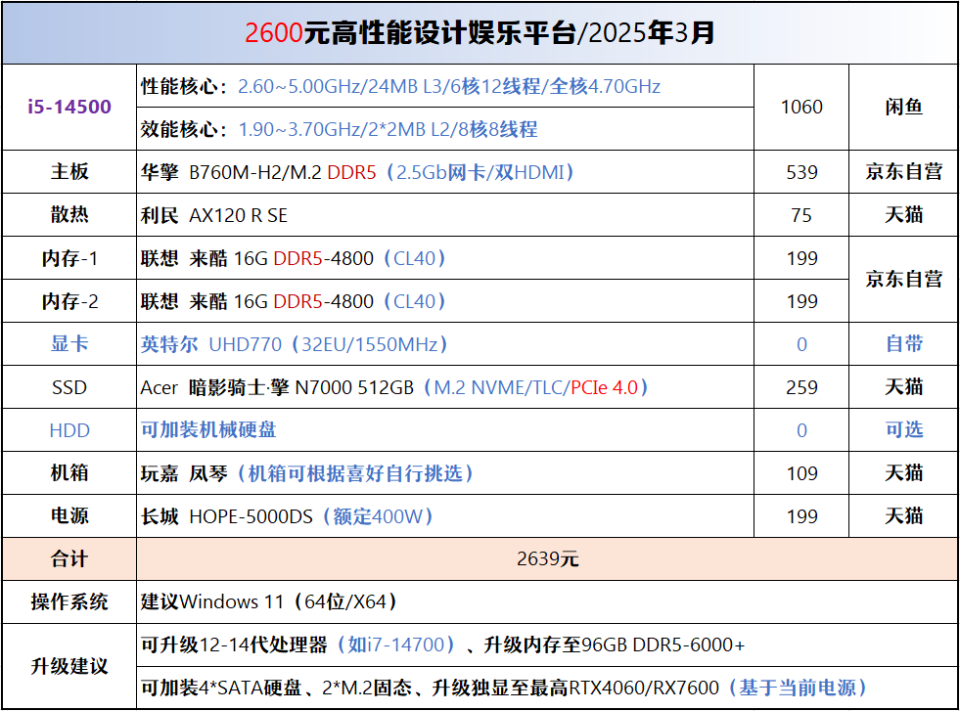Screen dimensions: 960x711
Task: Select the "内存-1" row label
Action: 69,258
